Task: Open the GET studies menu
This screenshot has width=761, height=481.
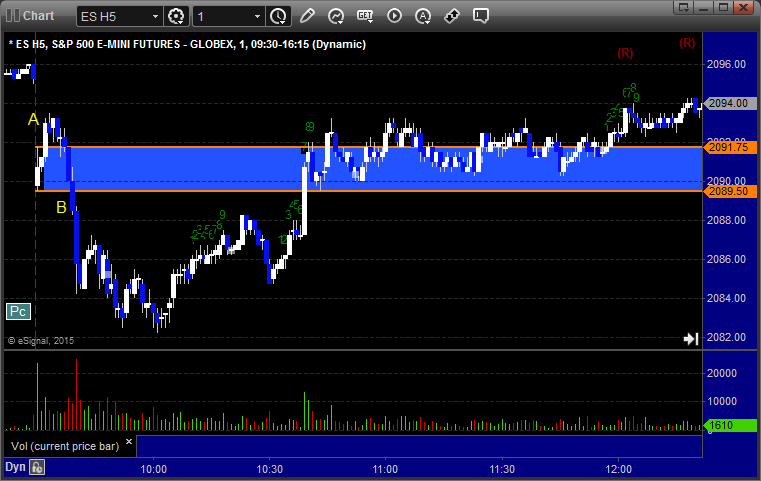Action: point(365,16)
